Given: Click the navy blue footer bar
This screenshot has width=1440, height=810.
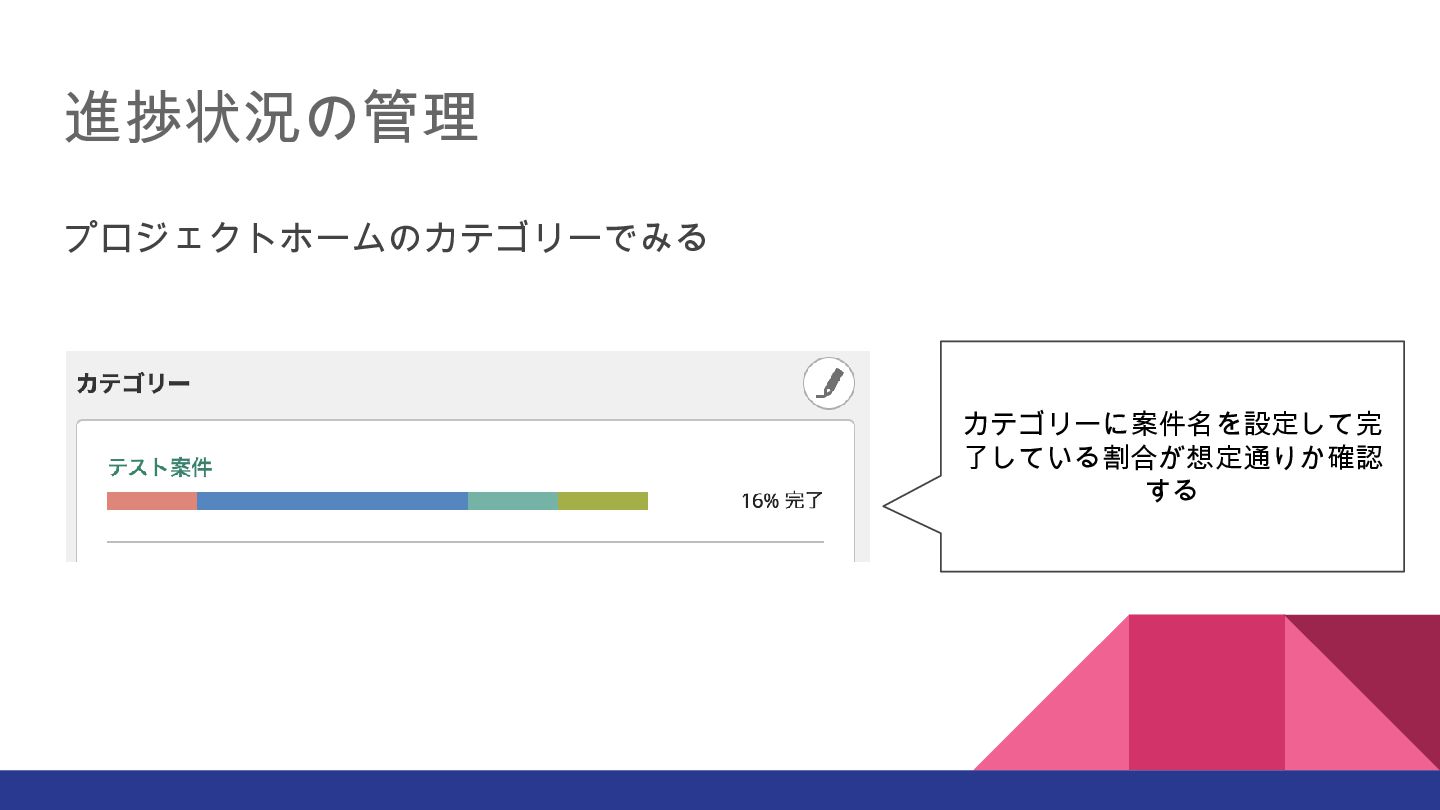Looking at the screenshot, I should (720, 790).
